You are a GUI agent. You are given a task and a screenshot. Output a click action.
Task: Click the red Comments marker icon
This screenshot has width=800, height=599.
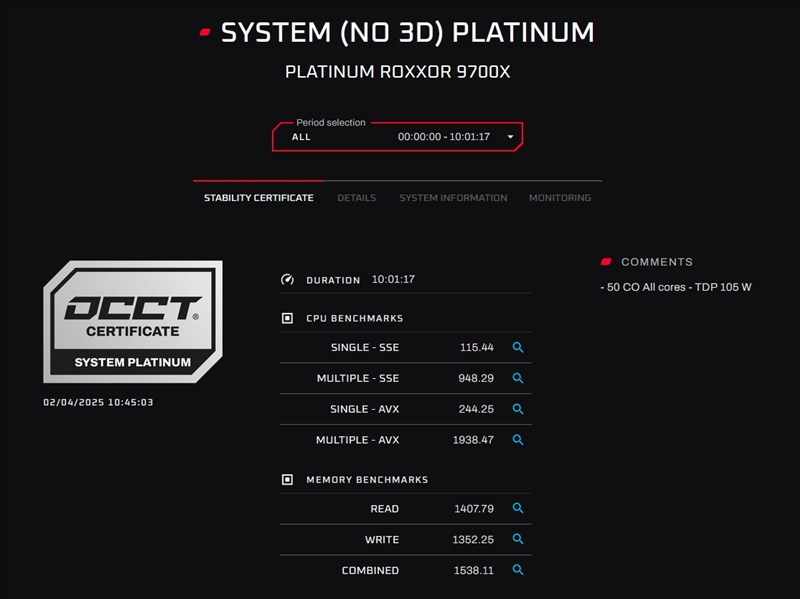606,262
